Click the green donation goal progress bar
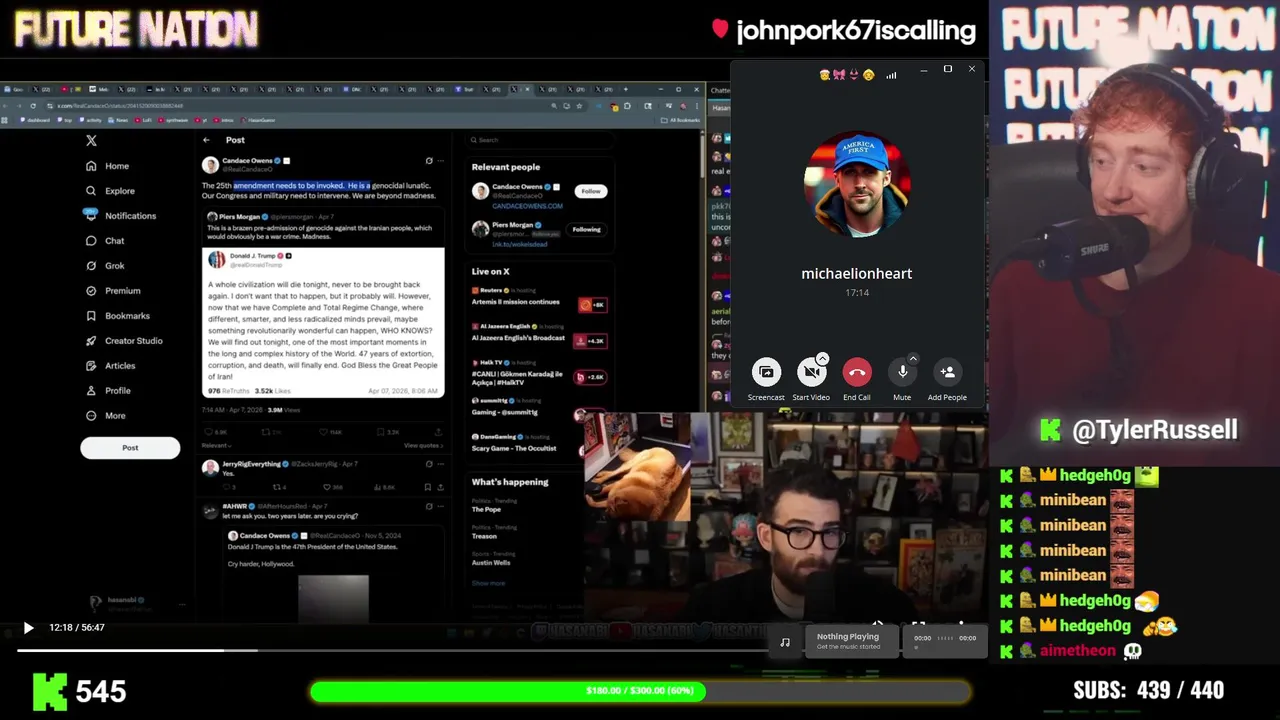This screenshot has height=720, width=1280. (x=640, y=691)
